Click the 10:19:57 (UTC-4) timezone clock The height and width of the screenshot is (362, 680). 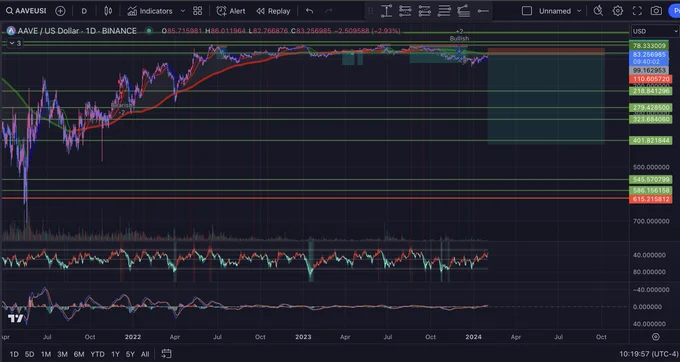pos(649,354)
